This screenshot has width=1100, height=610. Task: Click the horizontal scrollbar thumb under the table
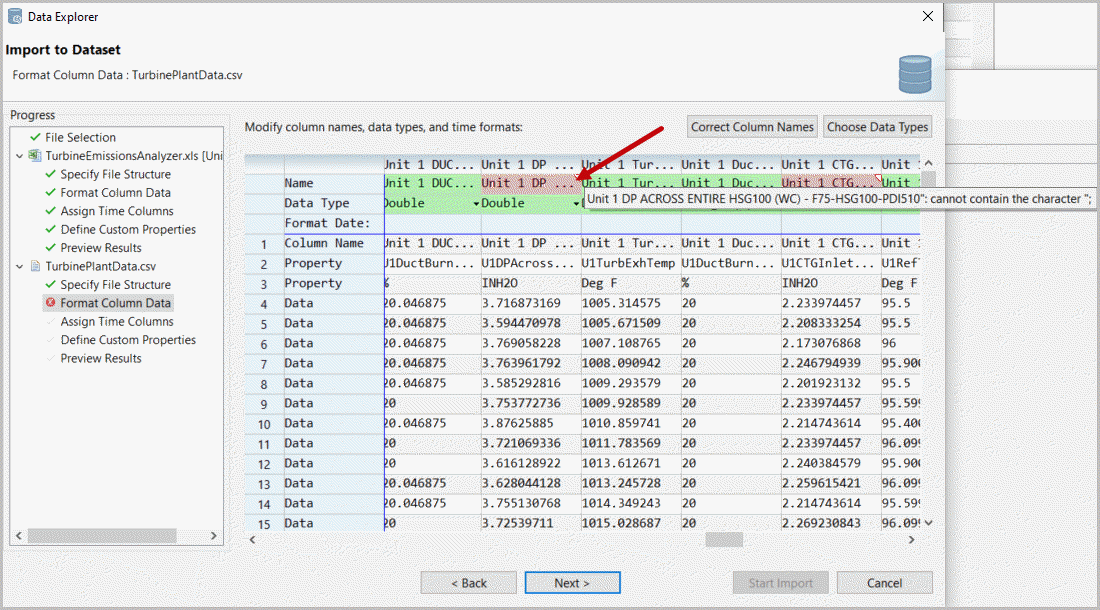(723, 539)
